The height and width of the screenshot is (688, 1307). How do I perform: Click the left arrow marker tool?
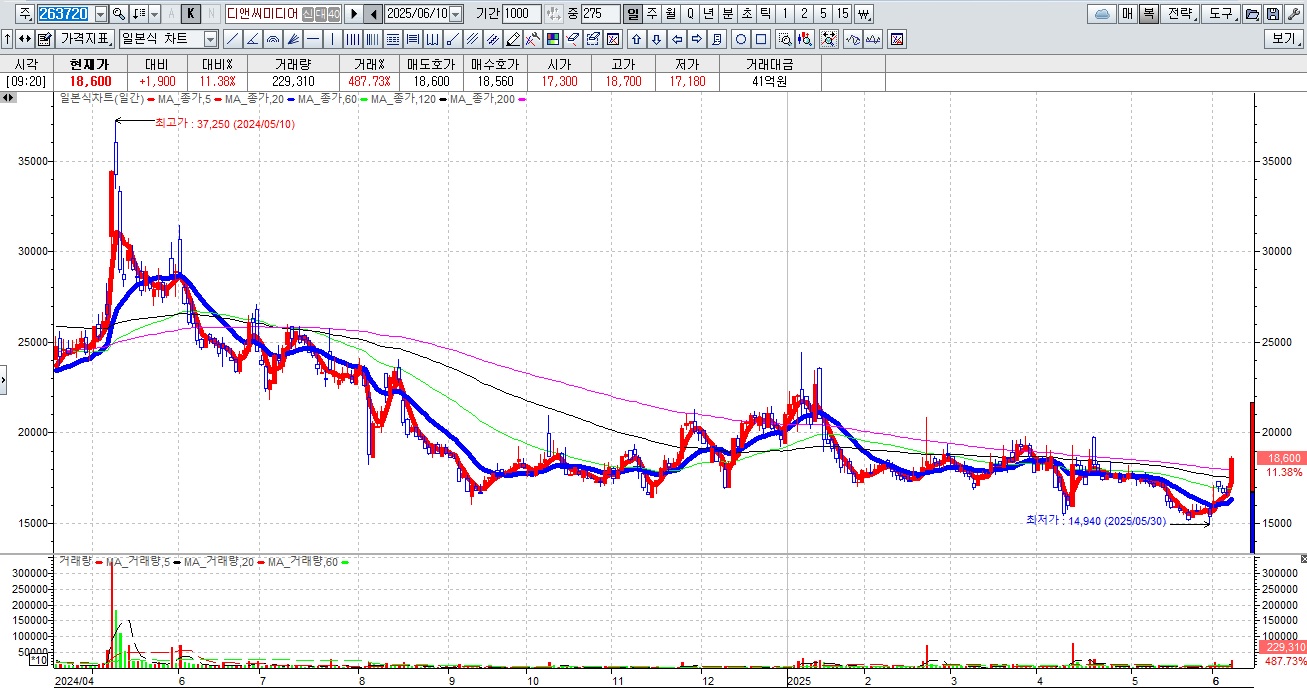[x=676, y=39]
